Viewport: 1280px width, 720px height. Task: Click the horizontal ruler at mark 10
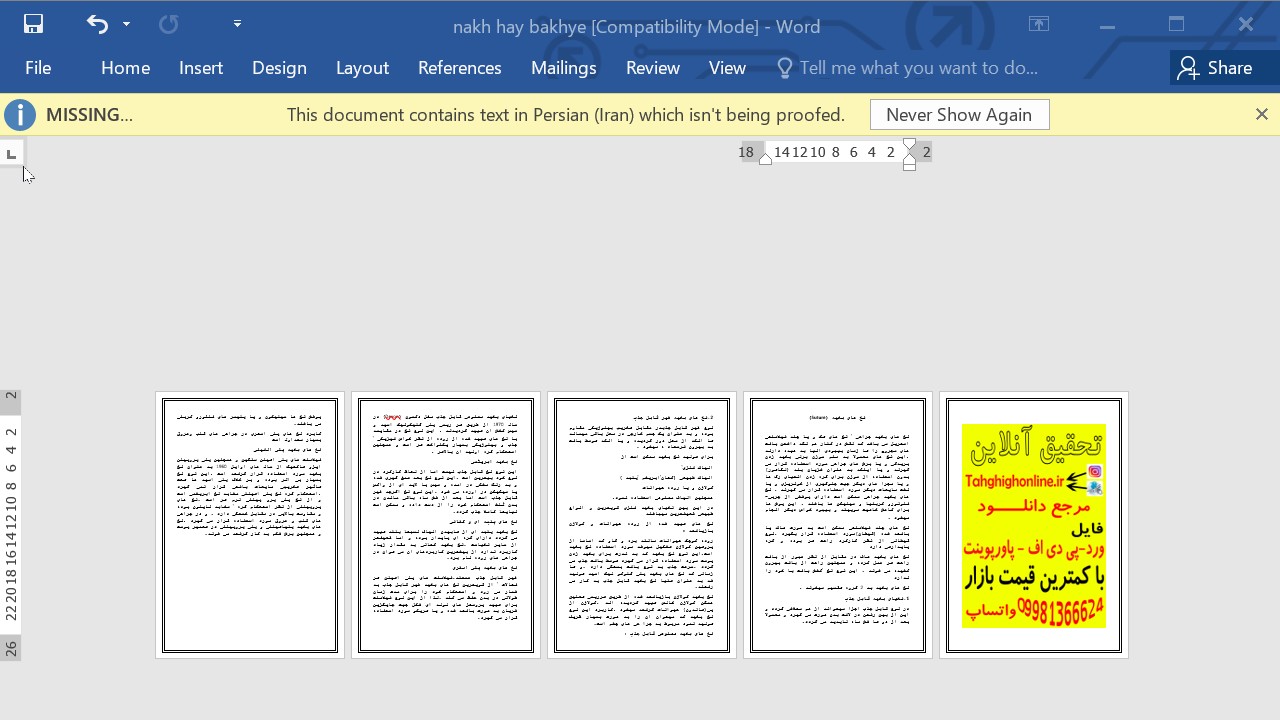[x=818, y=152]
